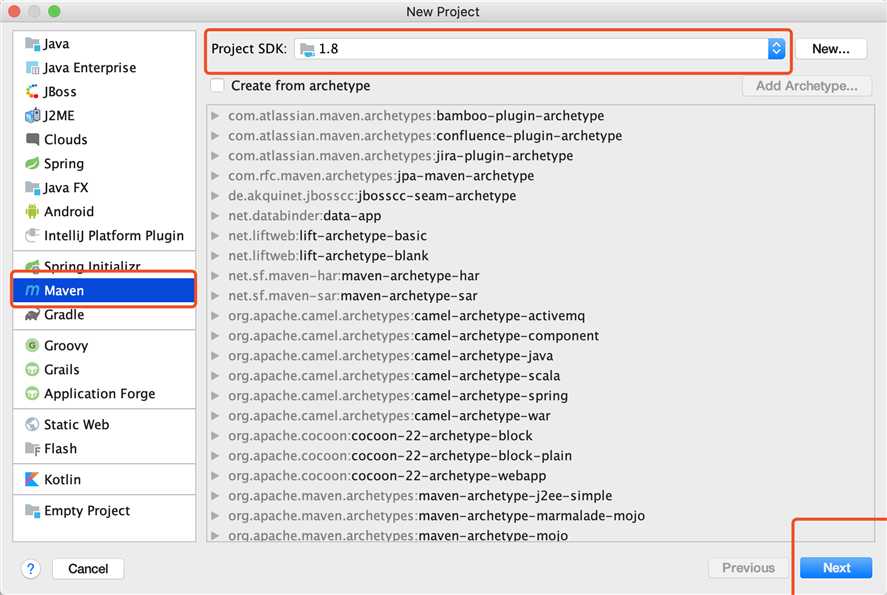Select Spring Initializr project type
The image size is (887, 595).
click(104, 265)
